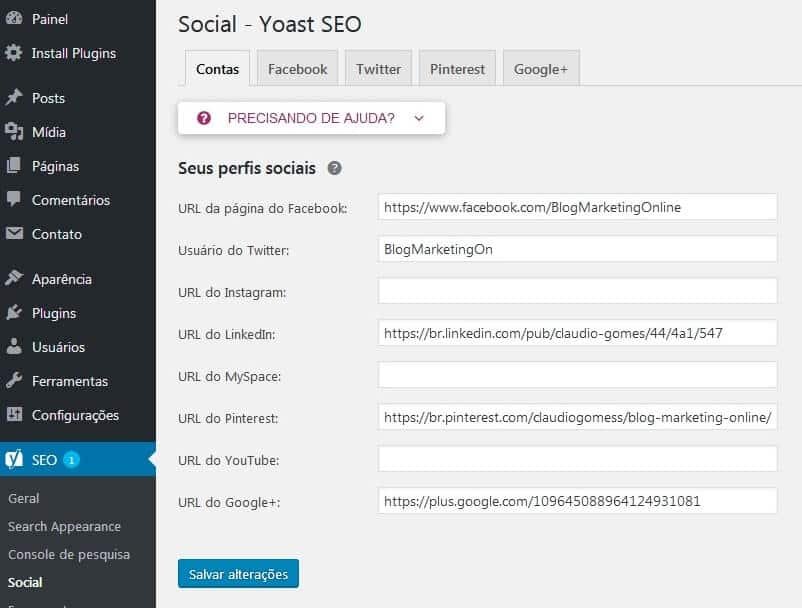The height and width of the screenshot is (608, 802).
Task: Click the 'URL do LinkedIn:' label
Action: click(x=227, y=334)
